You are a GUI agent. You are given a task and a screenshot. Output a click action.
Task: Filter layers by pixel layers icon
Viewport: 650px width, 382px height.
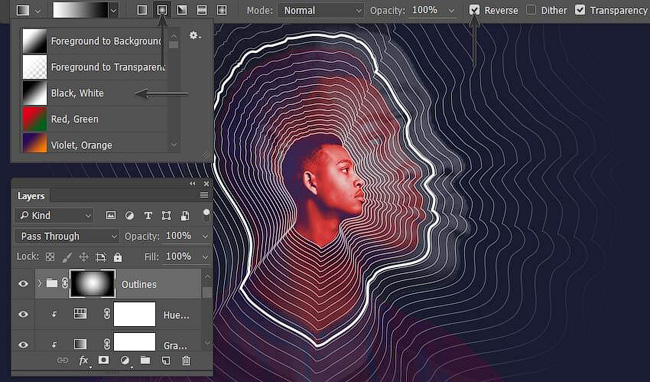[x=111, y=215]
